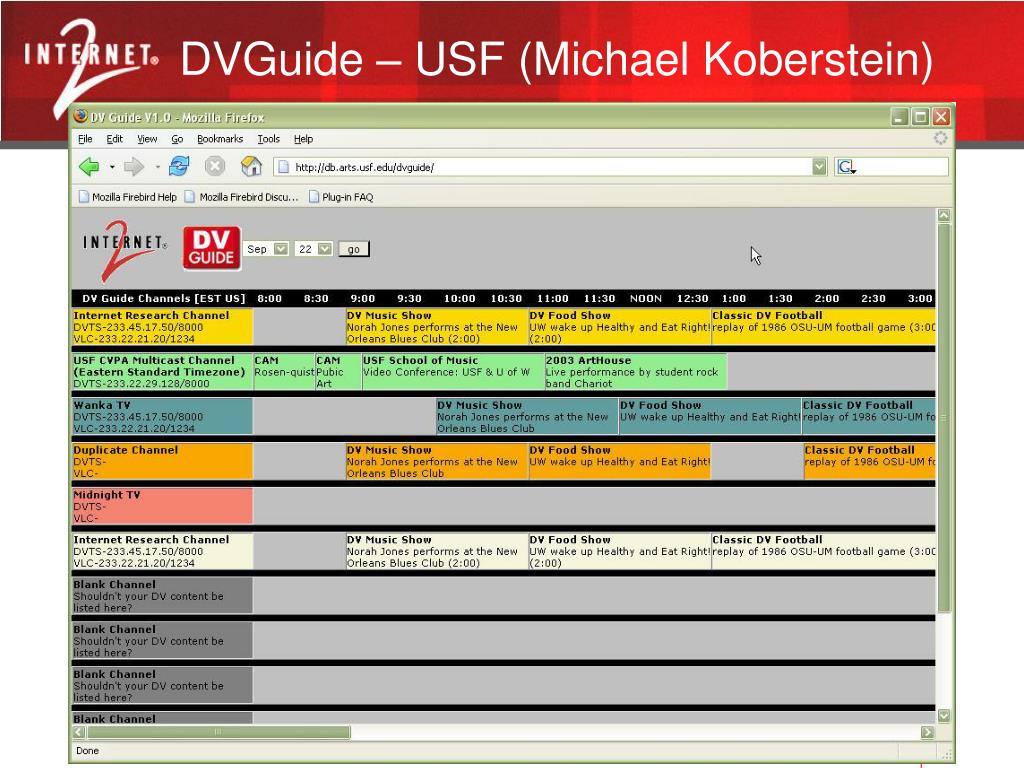Open the Tools menu
The image size is (1024, 768).
tap(268, 138)
